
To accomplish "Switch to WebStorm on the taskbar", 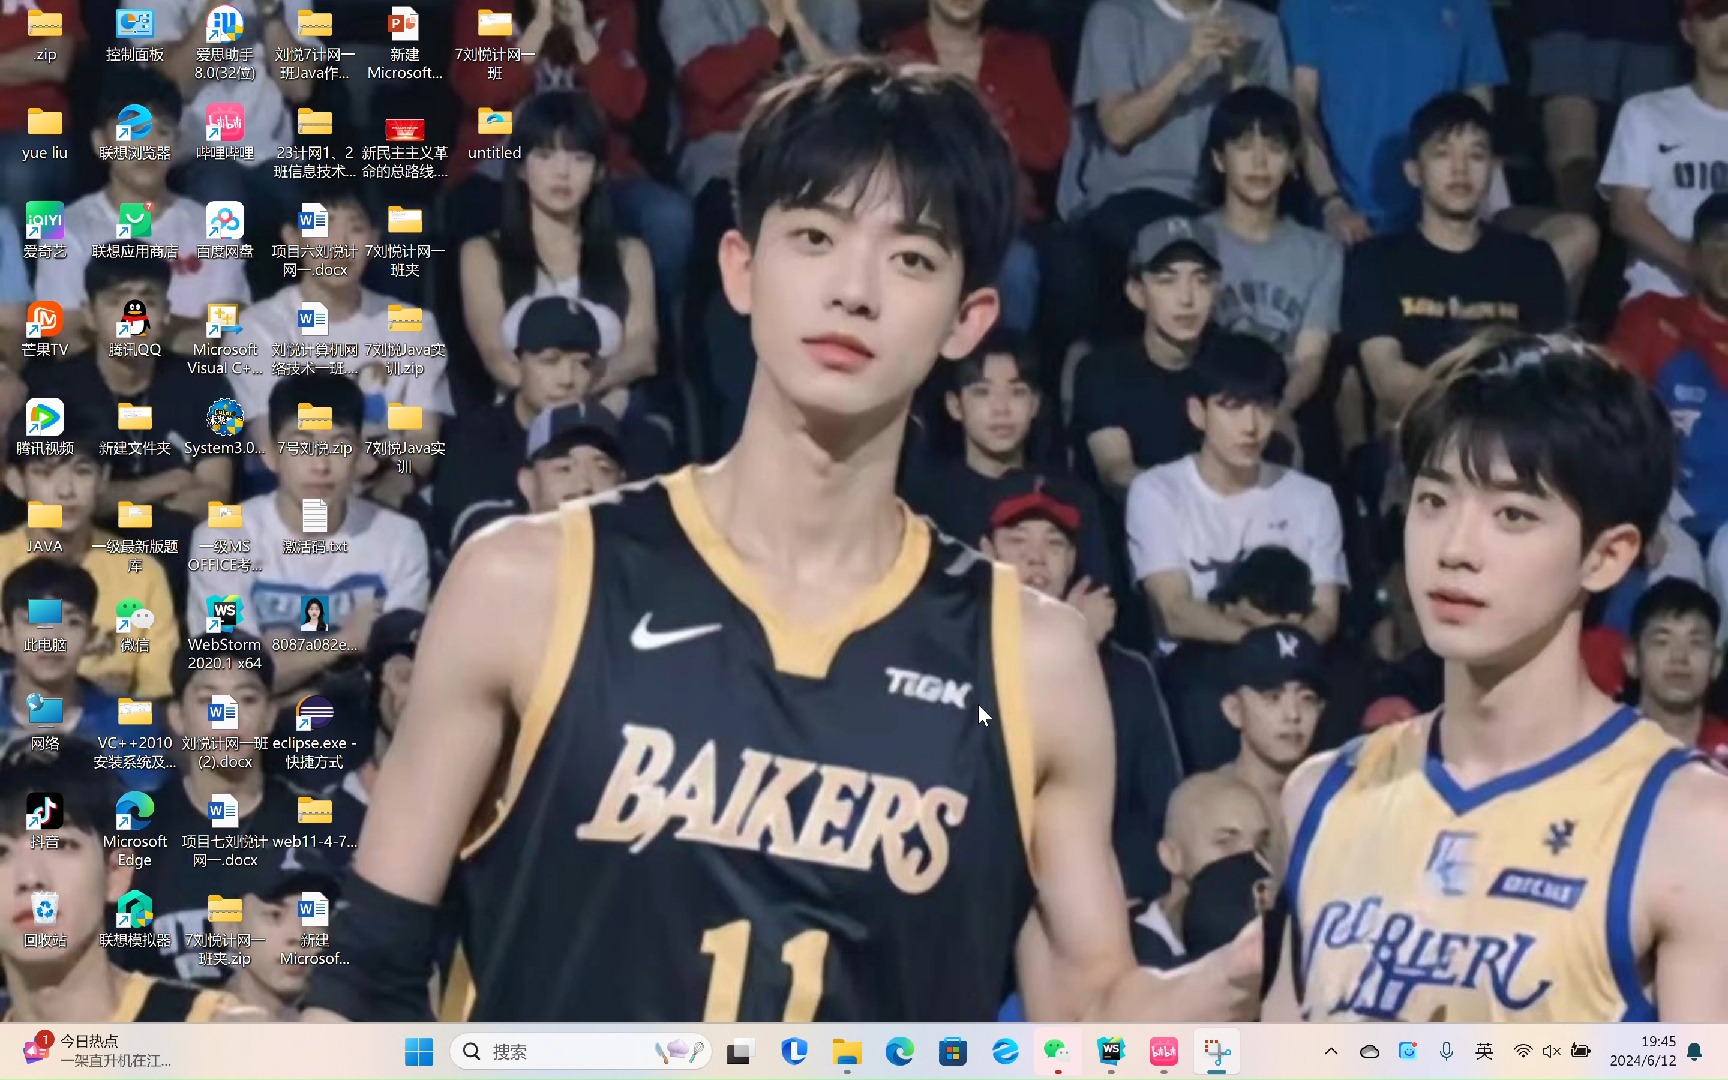I will click(1111, 1051).
